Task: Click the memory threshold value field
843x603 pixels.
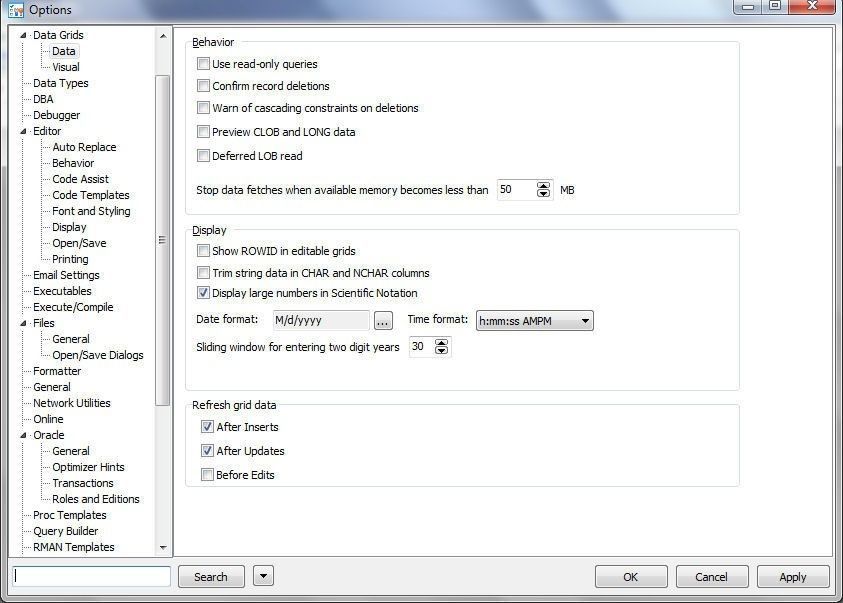Action: [516, 190]
